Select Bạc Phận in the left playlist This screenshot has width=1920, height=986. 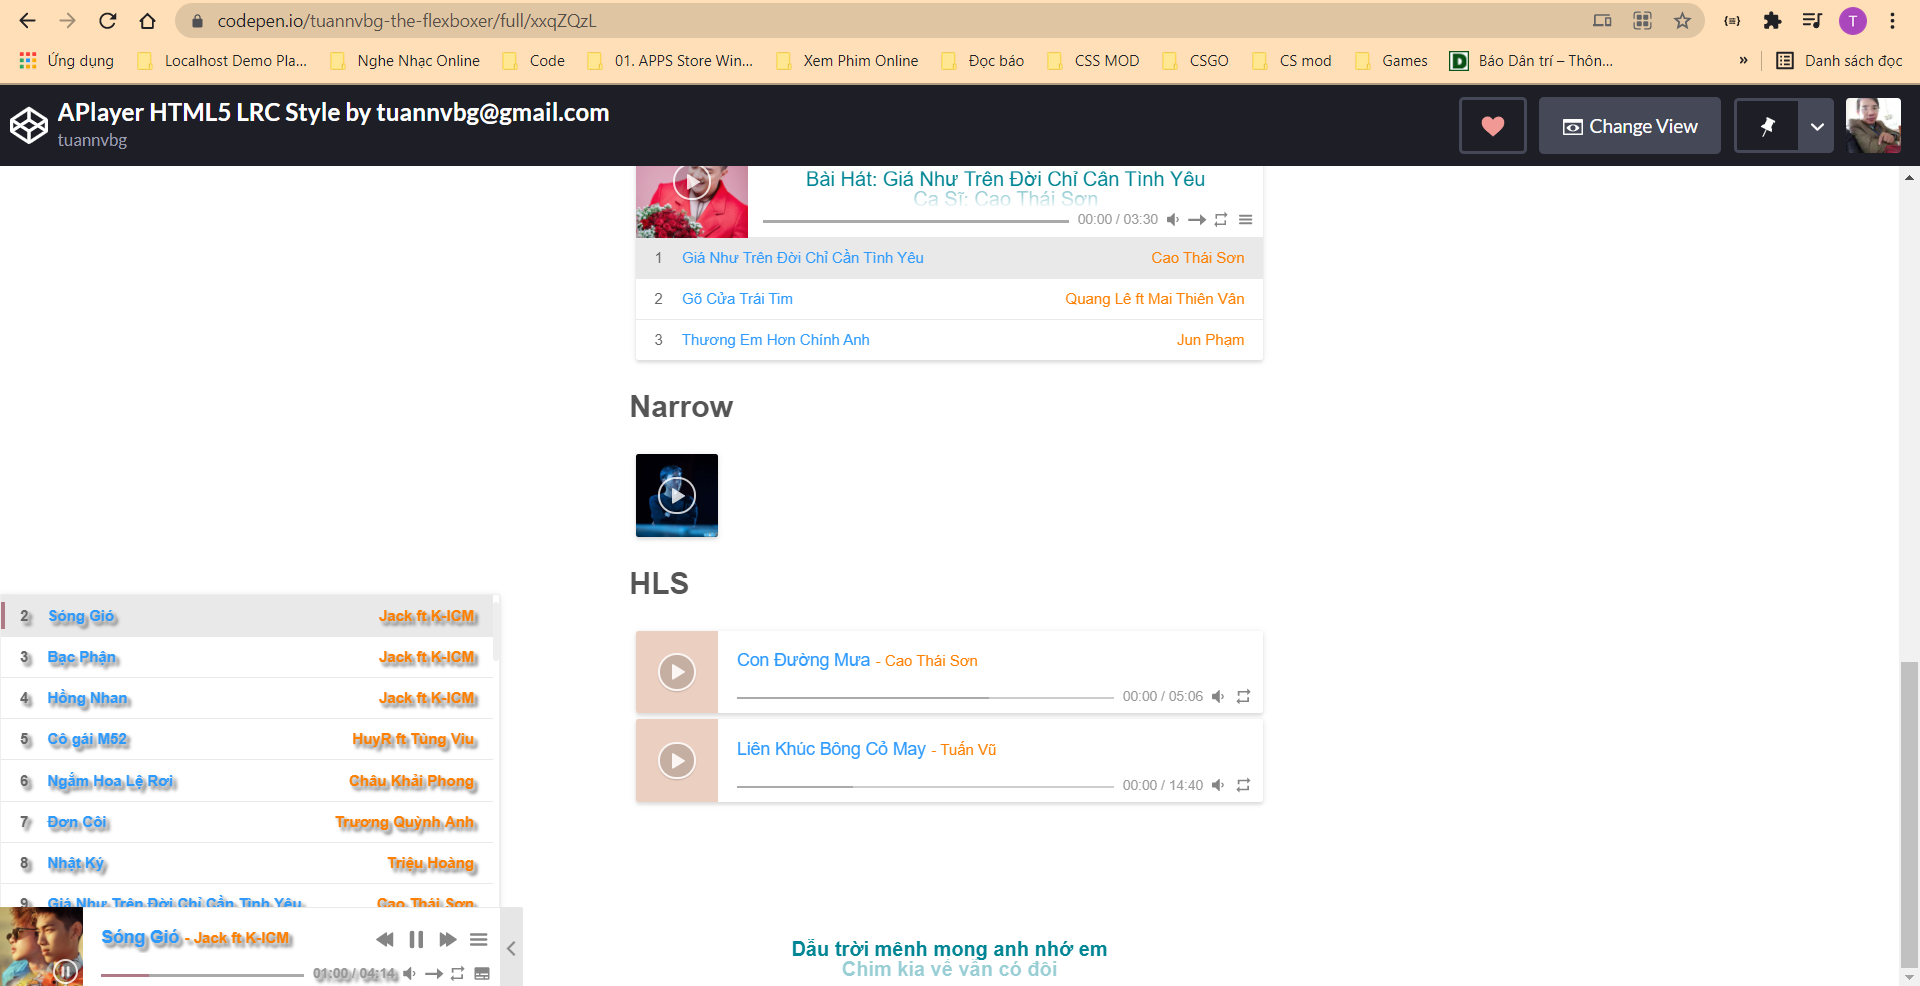coord(248,657)
